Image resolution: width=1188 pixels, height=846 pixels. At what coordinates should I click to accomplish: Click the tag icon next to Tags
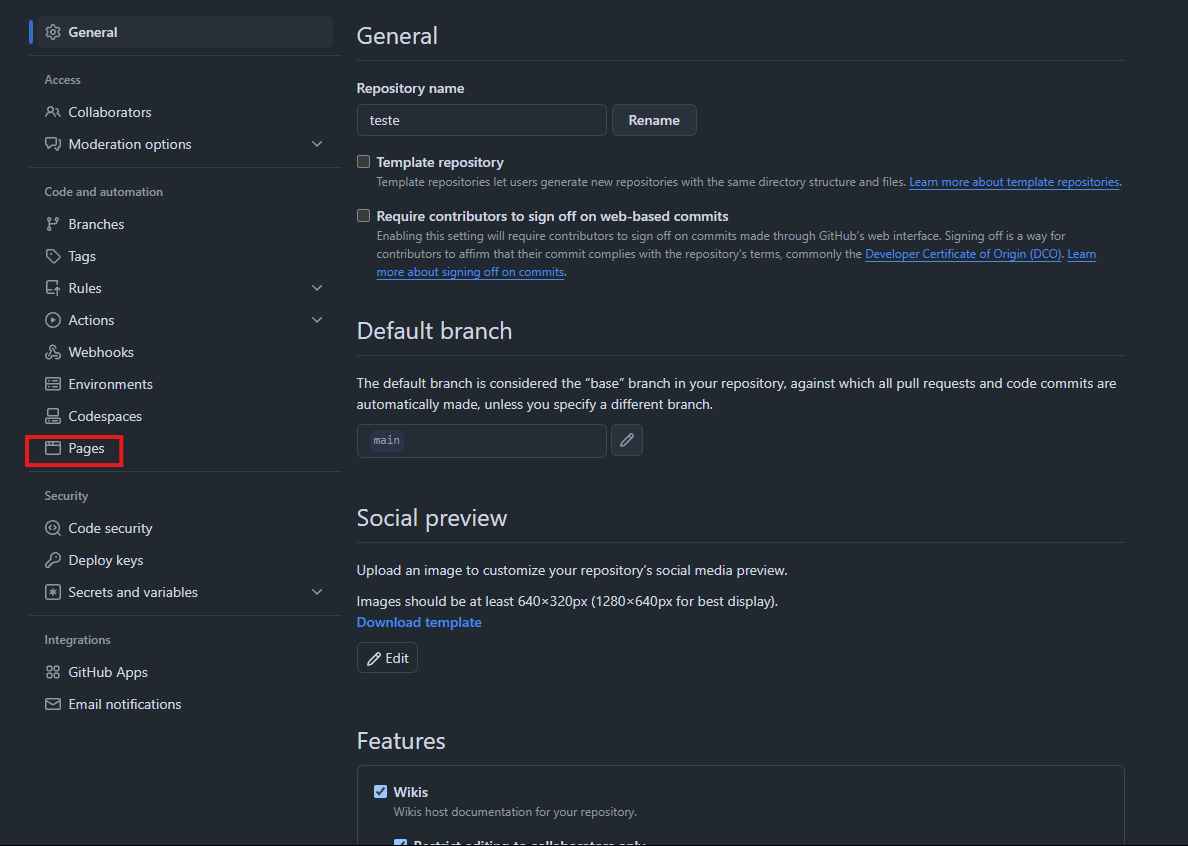click(52, 256)
